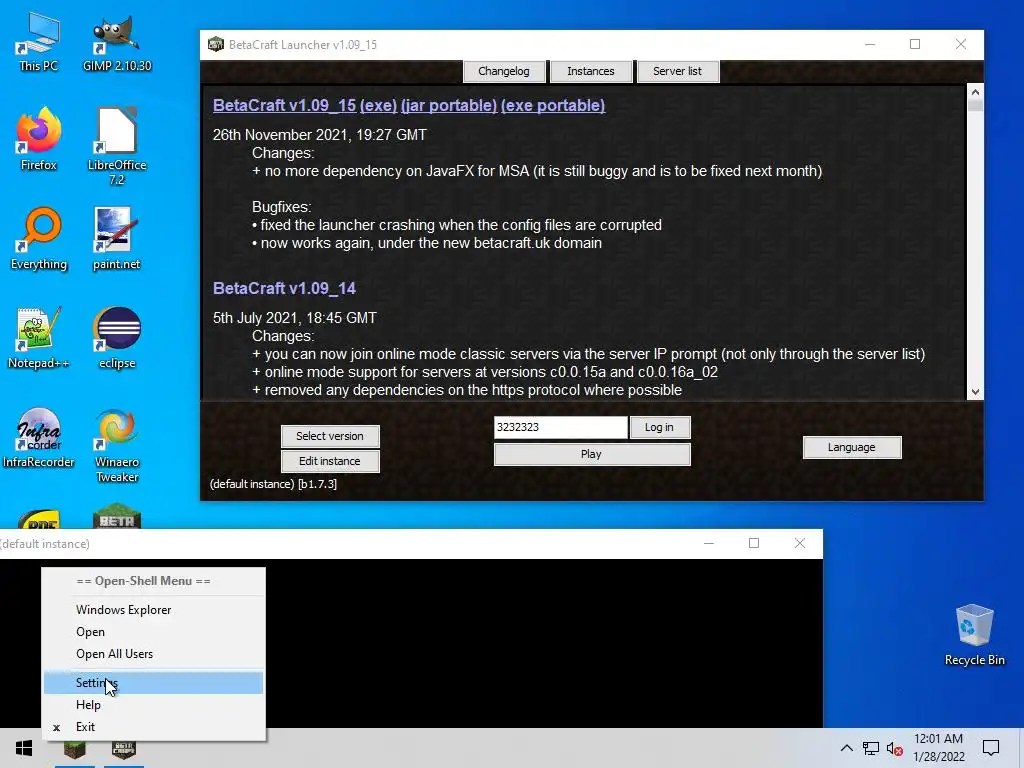Click the 5th July 2021 date text
The width and height of the screenshot is (1024, 768).
click(x=295, y=317)
